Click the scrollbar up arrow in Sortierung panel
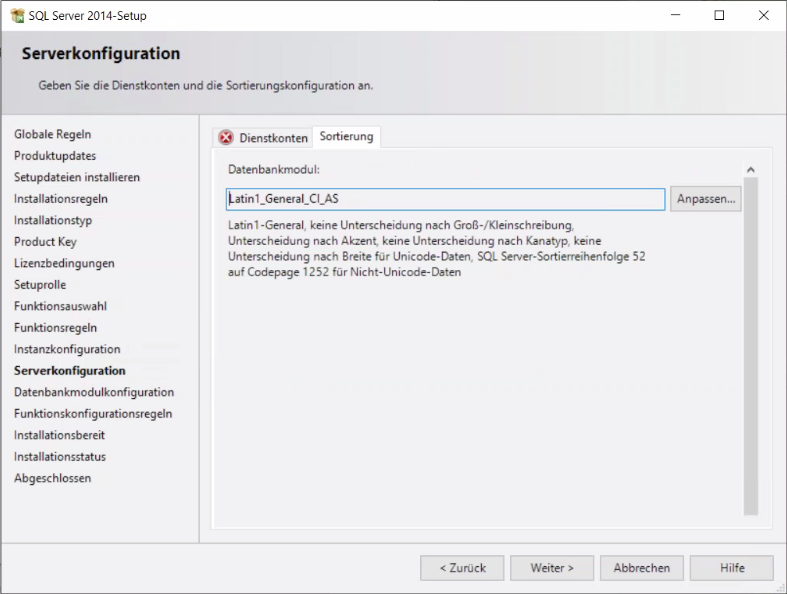This screenshot has width=787, height=594. pyautogui.click(x=751, y=171)
